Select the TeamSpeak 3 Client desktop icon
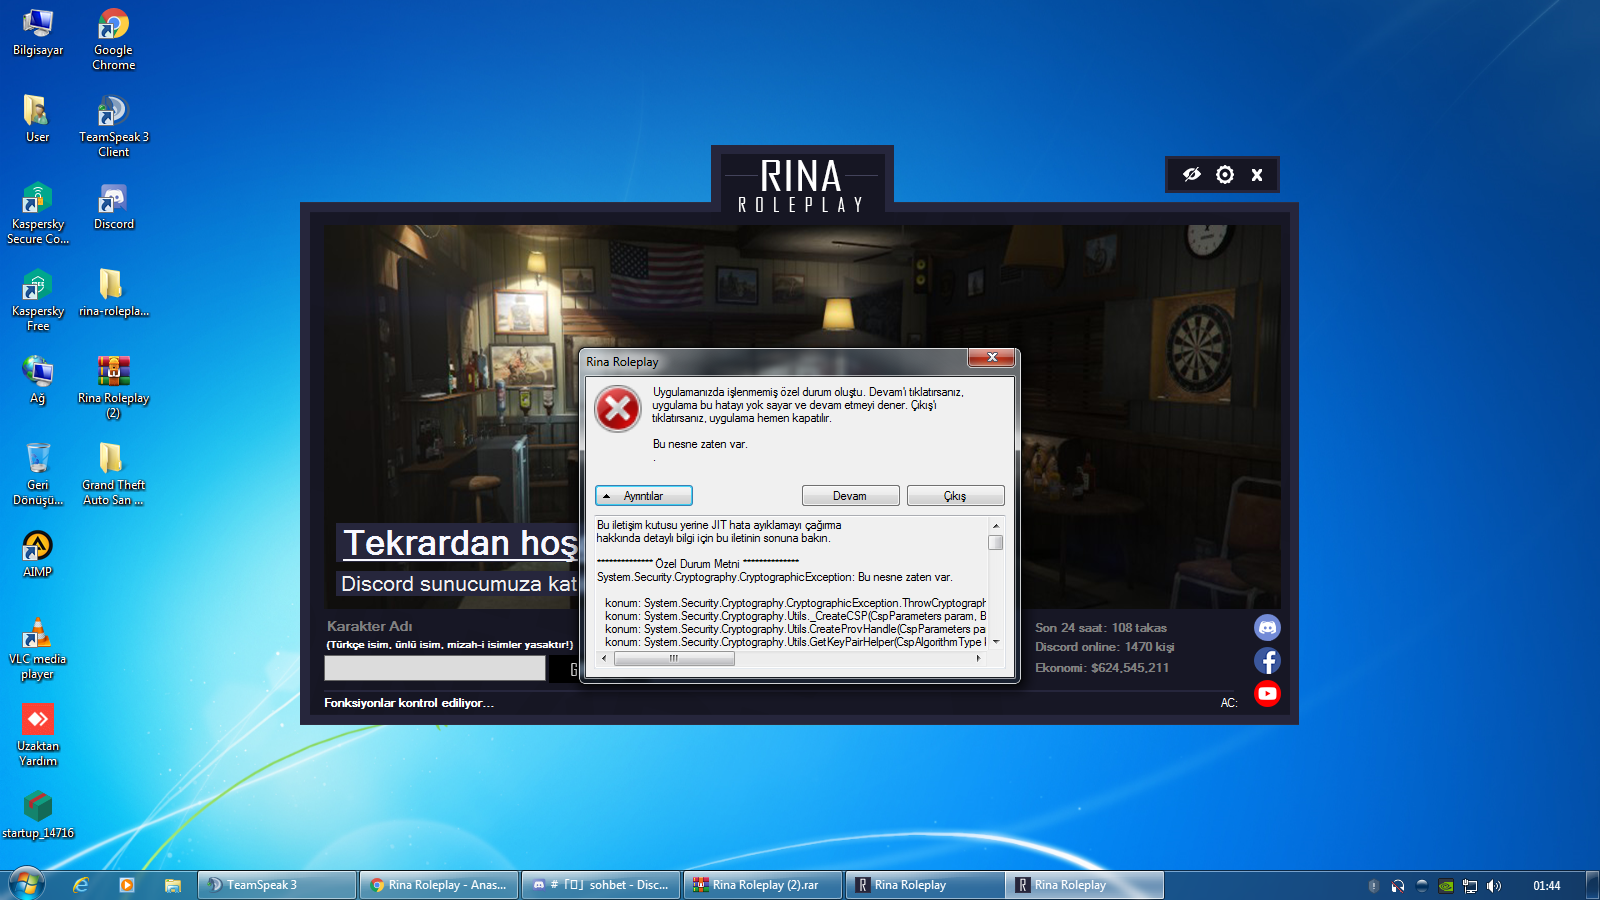The image size is (1600, 900). point(113,127)
